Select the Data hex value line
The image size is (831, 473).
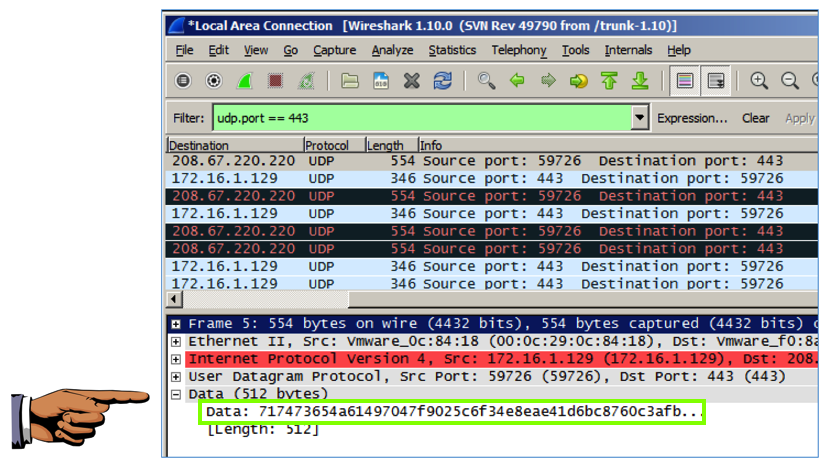tap(452, 411)
